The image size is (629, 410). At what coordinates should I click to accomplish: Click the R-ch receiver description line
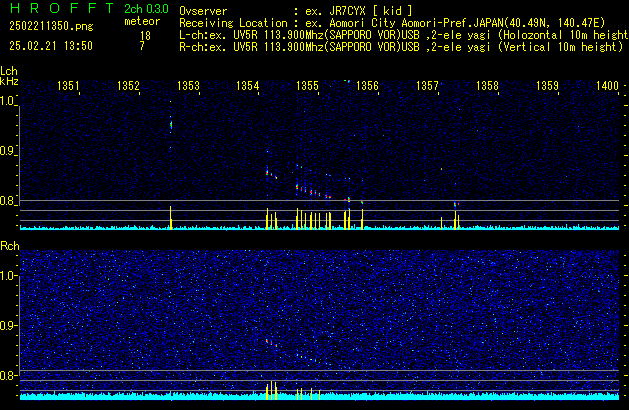(401, 47)
